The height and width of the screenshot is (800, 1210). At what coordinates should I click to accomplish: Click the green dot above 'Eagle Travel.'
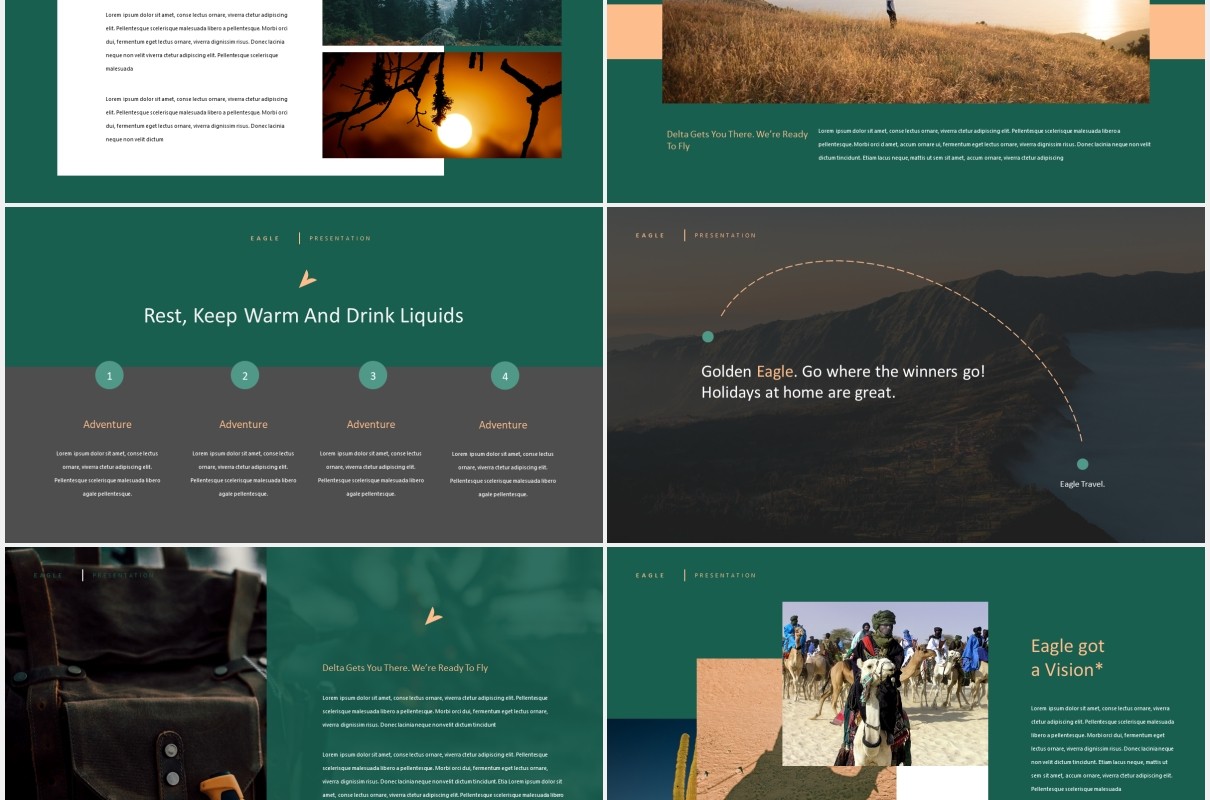pyautogui.click(x=1082, y=464)
